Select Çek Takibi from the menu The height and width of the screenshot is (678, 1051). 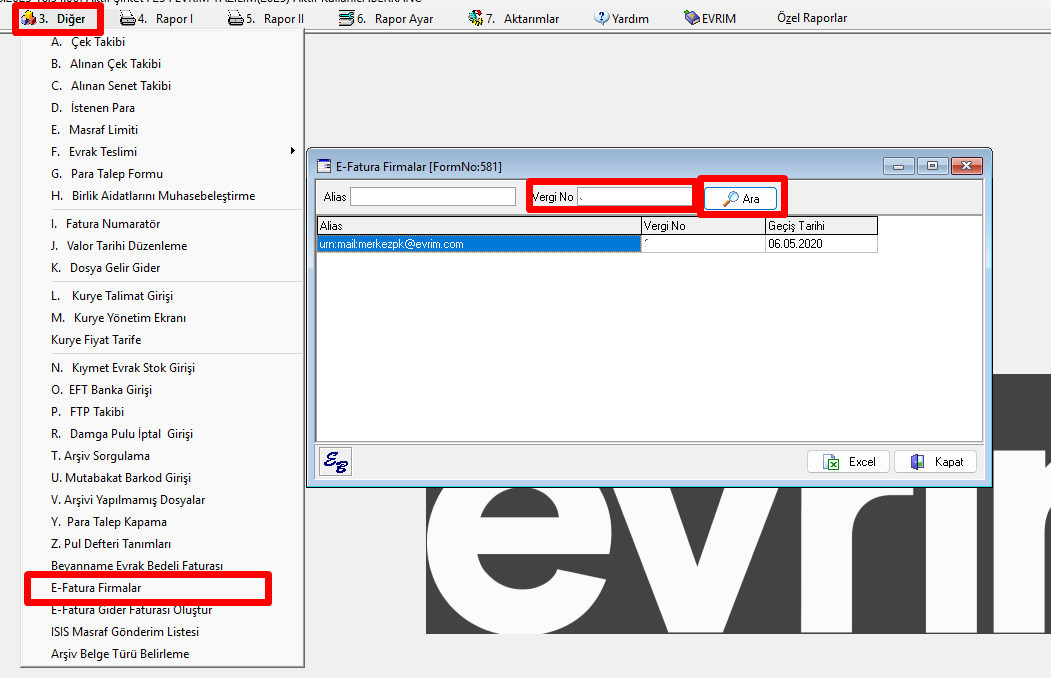(x=162, y=42)
